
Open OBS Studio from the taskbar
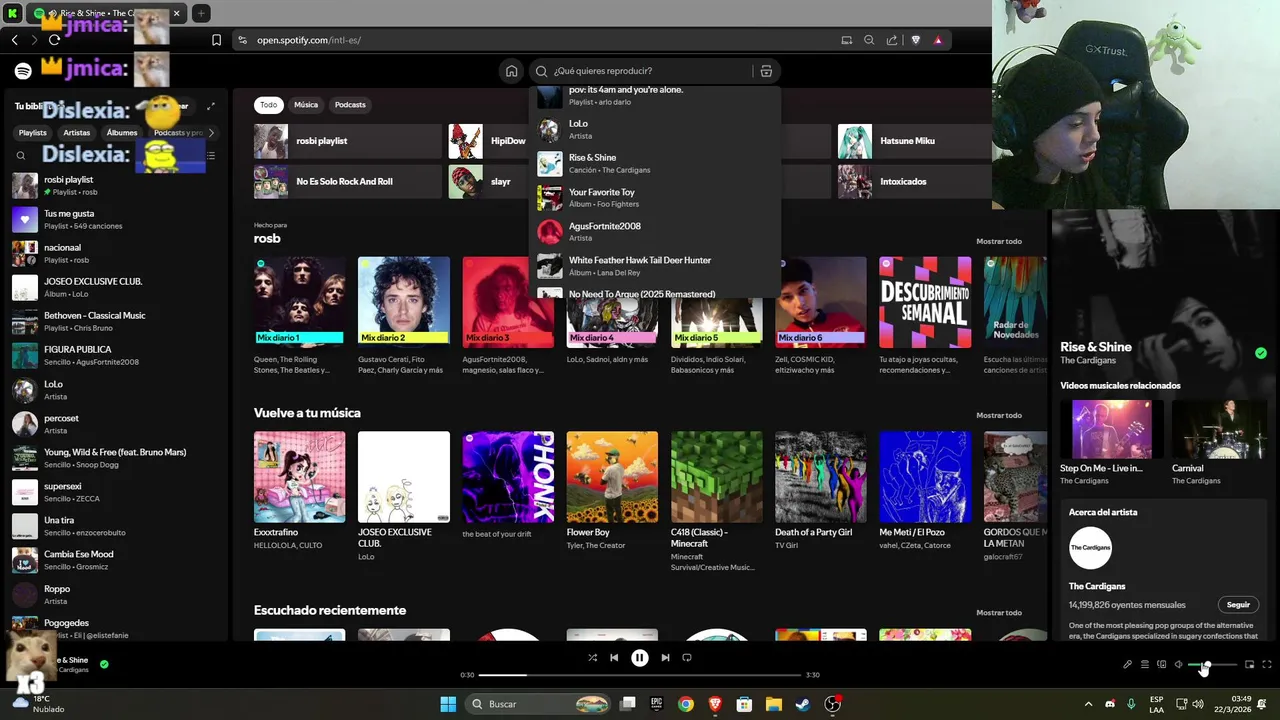(x=832, y=704)
